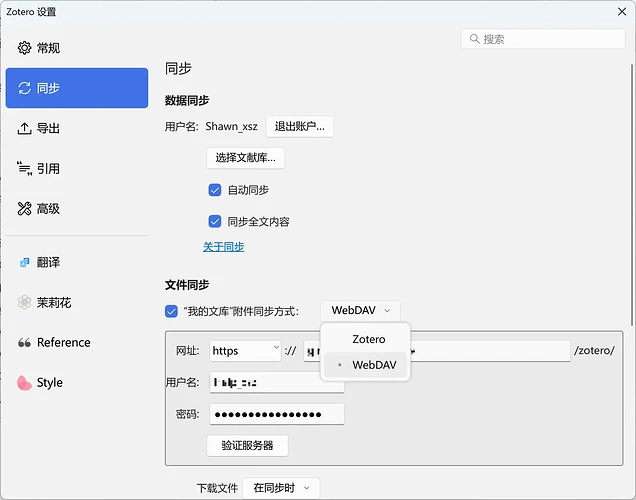This screenshot has width=636, height=500.
Task: Click the 验证服务器 button
Action: [x=247, y=446]
